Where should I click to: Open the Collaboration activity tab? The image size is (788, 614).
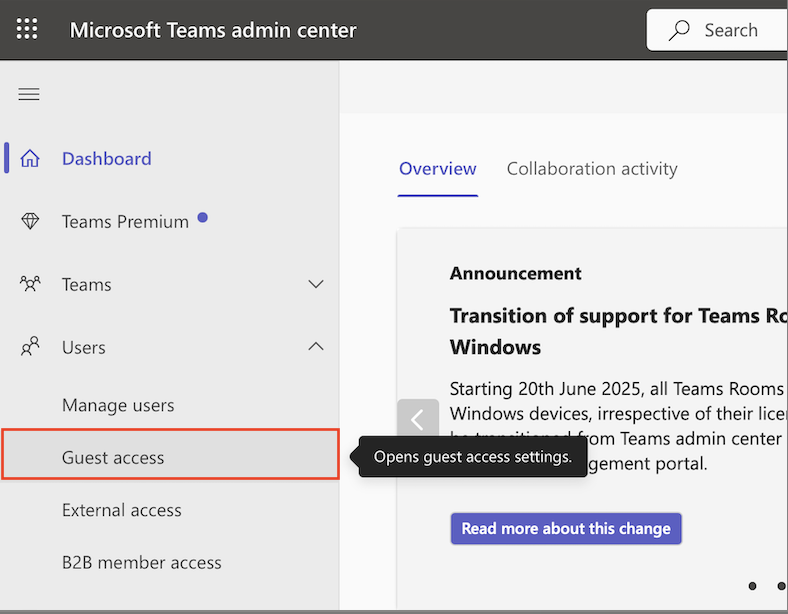click(592, 169)
